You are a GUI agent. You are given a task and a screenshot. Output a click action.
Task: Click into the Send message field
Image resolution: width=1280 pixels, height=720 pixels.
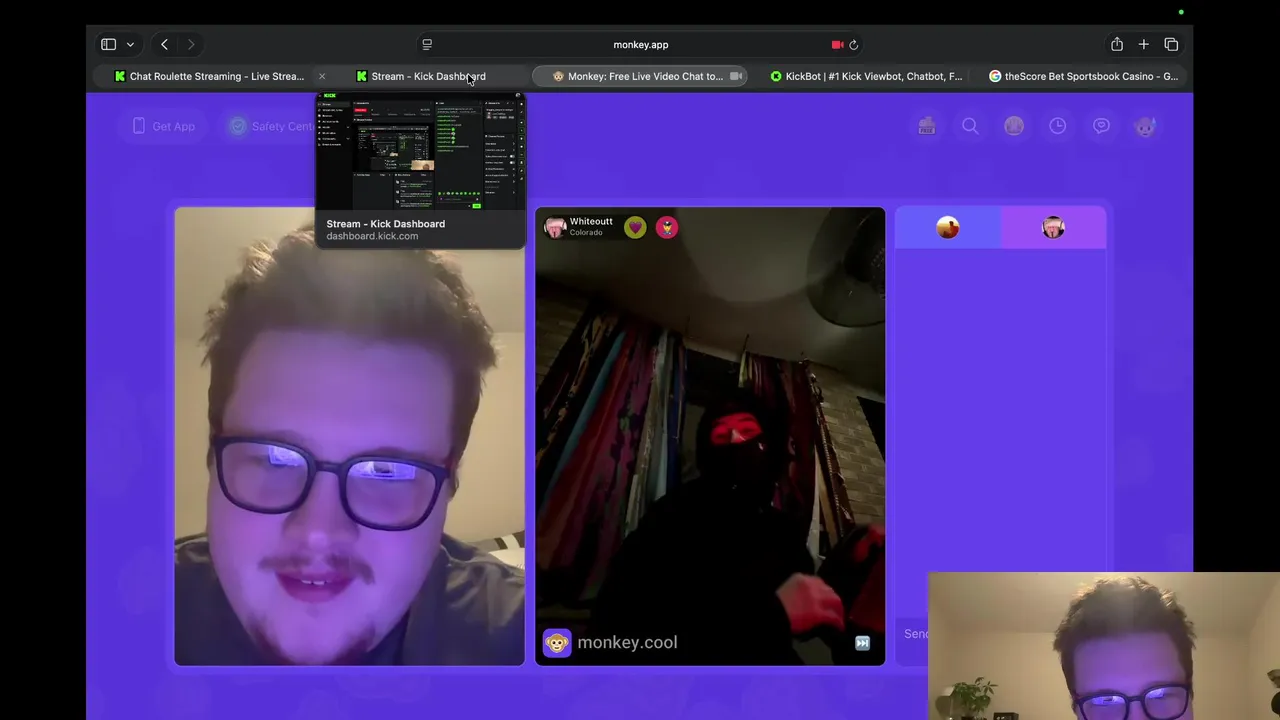tap(914, 633)
